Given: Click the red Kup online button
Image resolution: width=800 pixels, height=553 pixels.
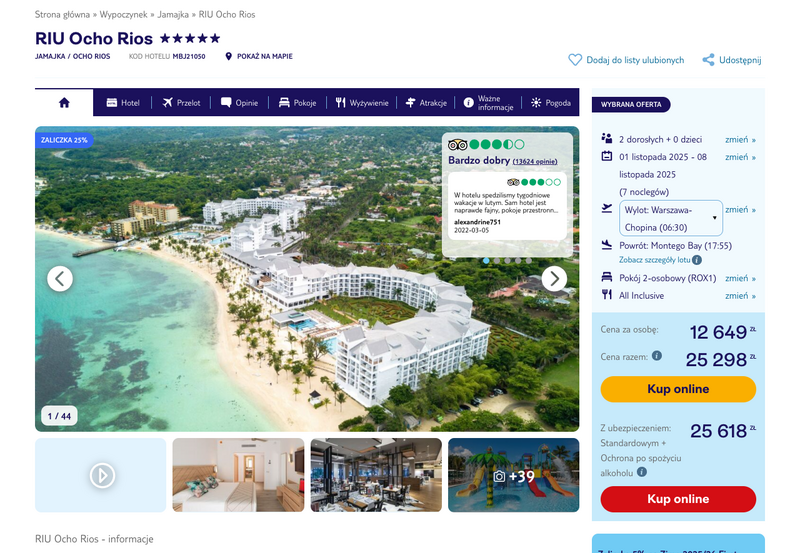Looking at the screenshot, I should tap(678, 499).
